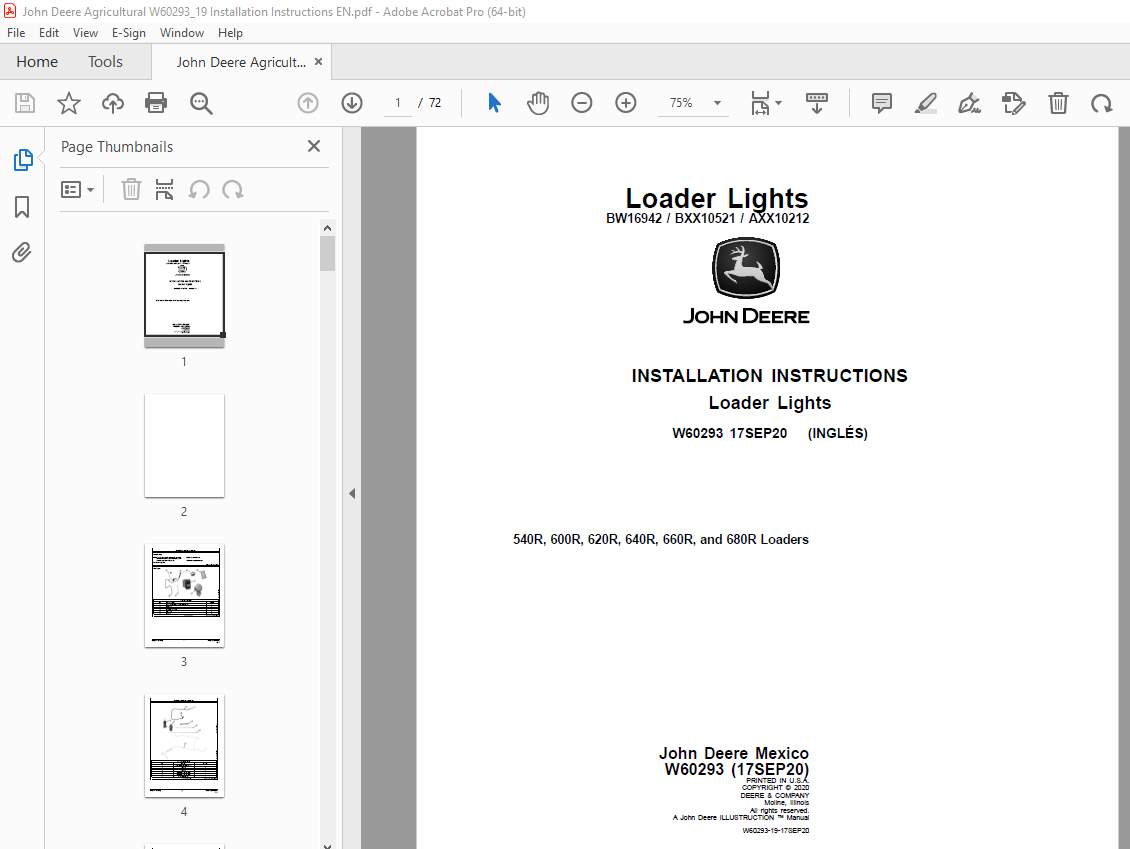Select page 4 thumbnail
This screenshot has height=849, width=1130.
pos(184,745)
